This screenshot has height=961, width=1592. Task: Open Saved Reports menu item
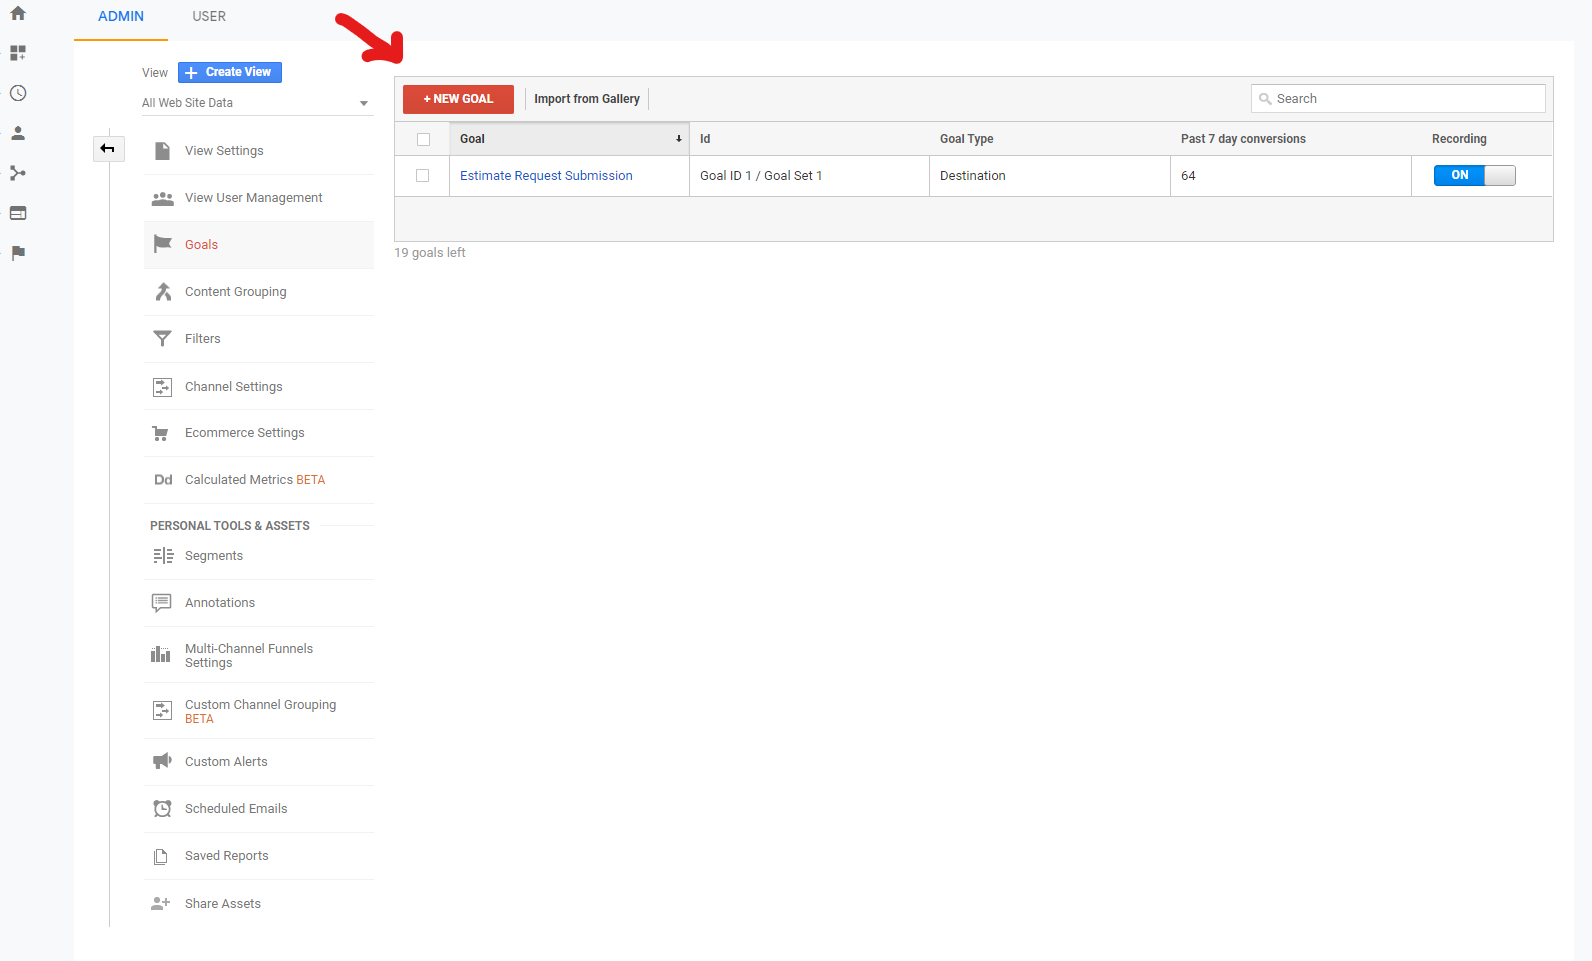pyautogui.click(x=259, y=856)
